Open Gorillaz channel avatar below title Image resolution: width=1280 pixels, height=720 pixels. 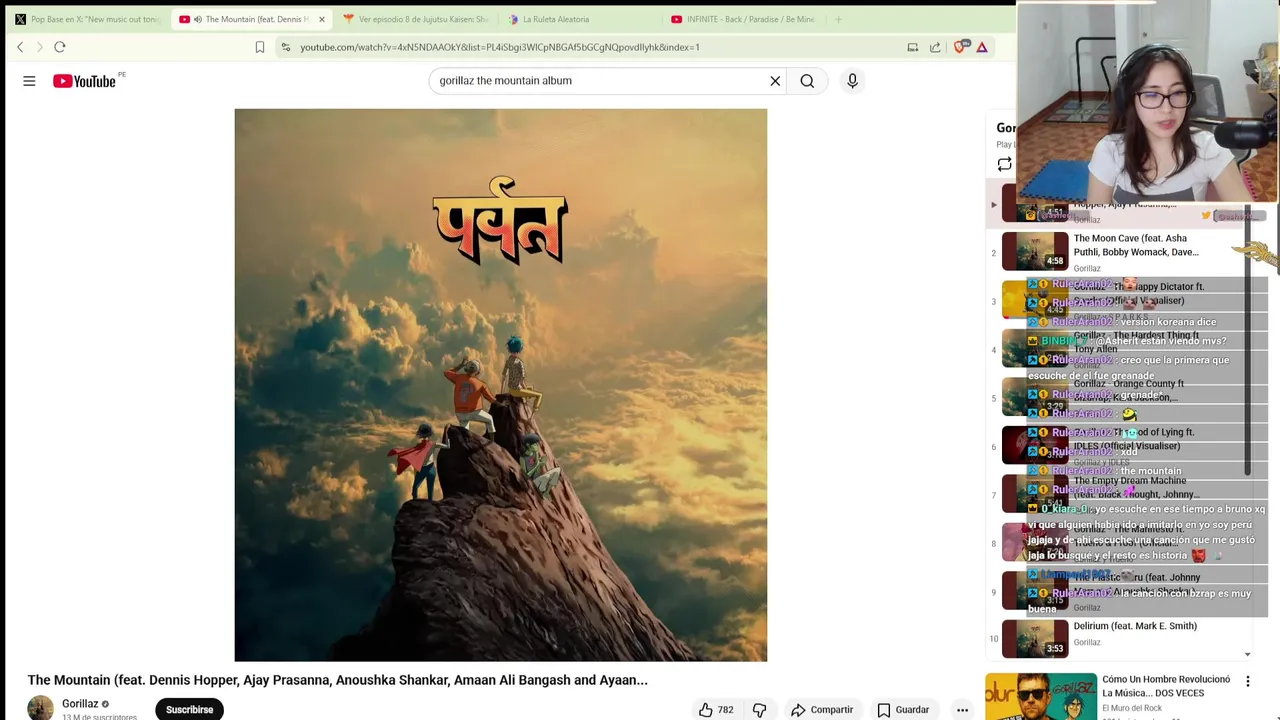pyautogui.click(x=40, y=707)
